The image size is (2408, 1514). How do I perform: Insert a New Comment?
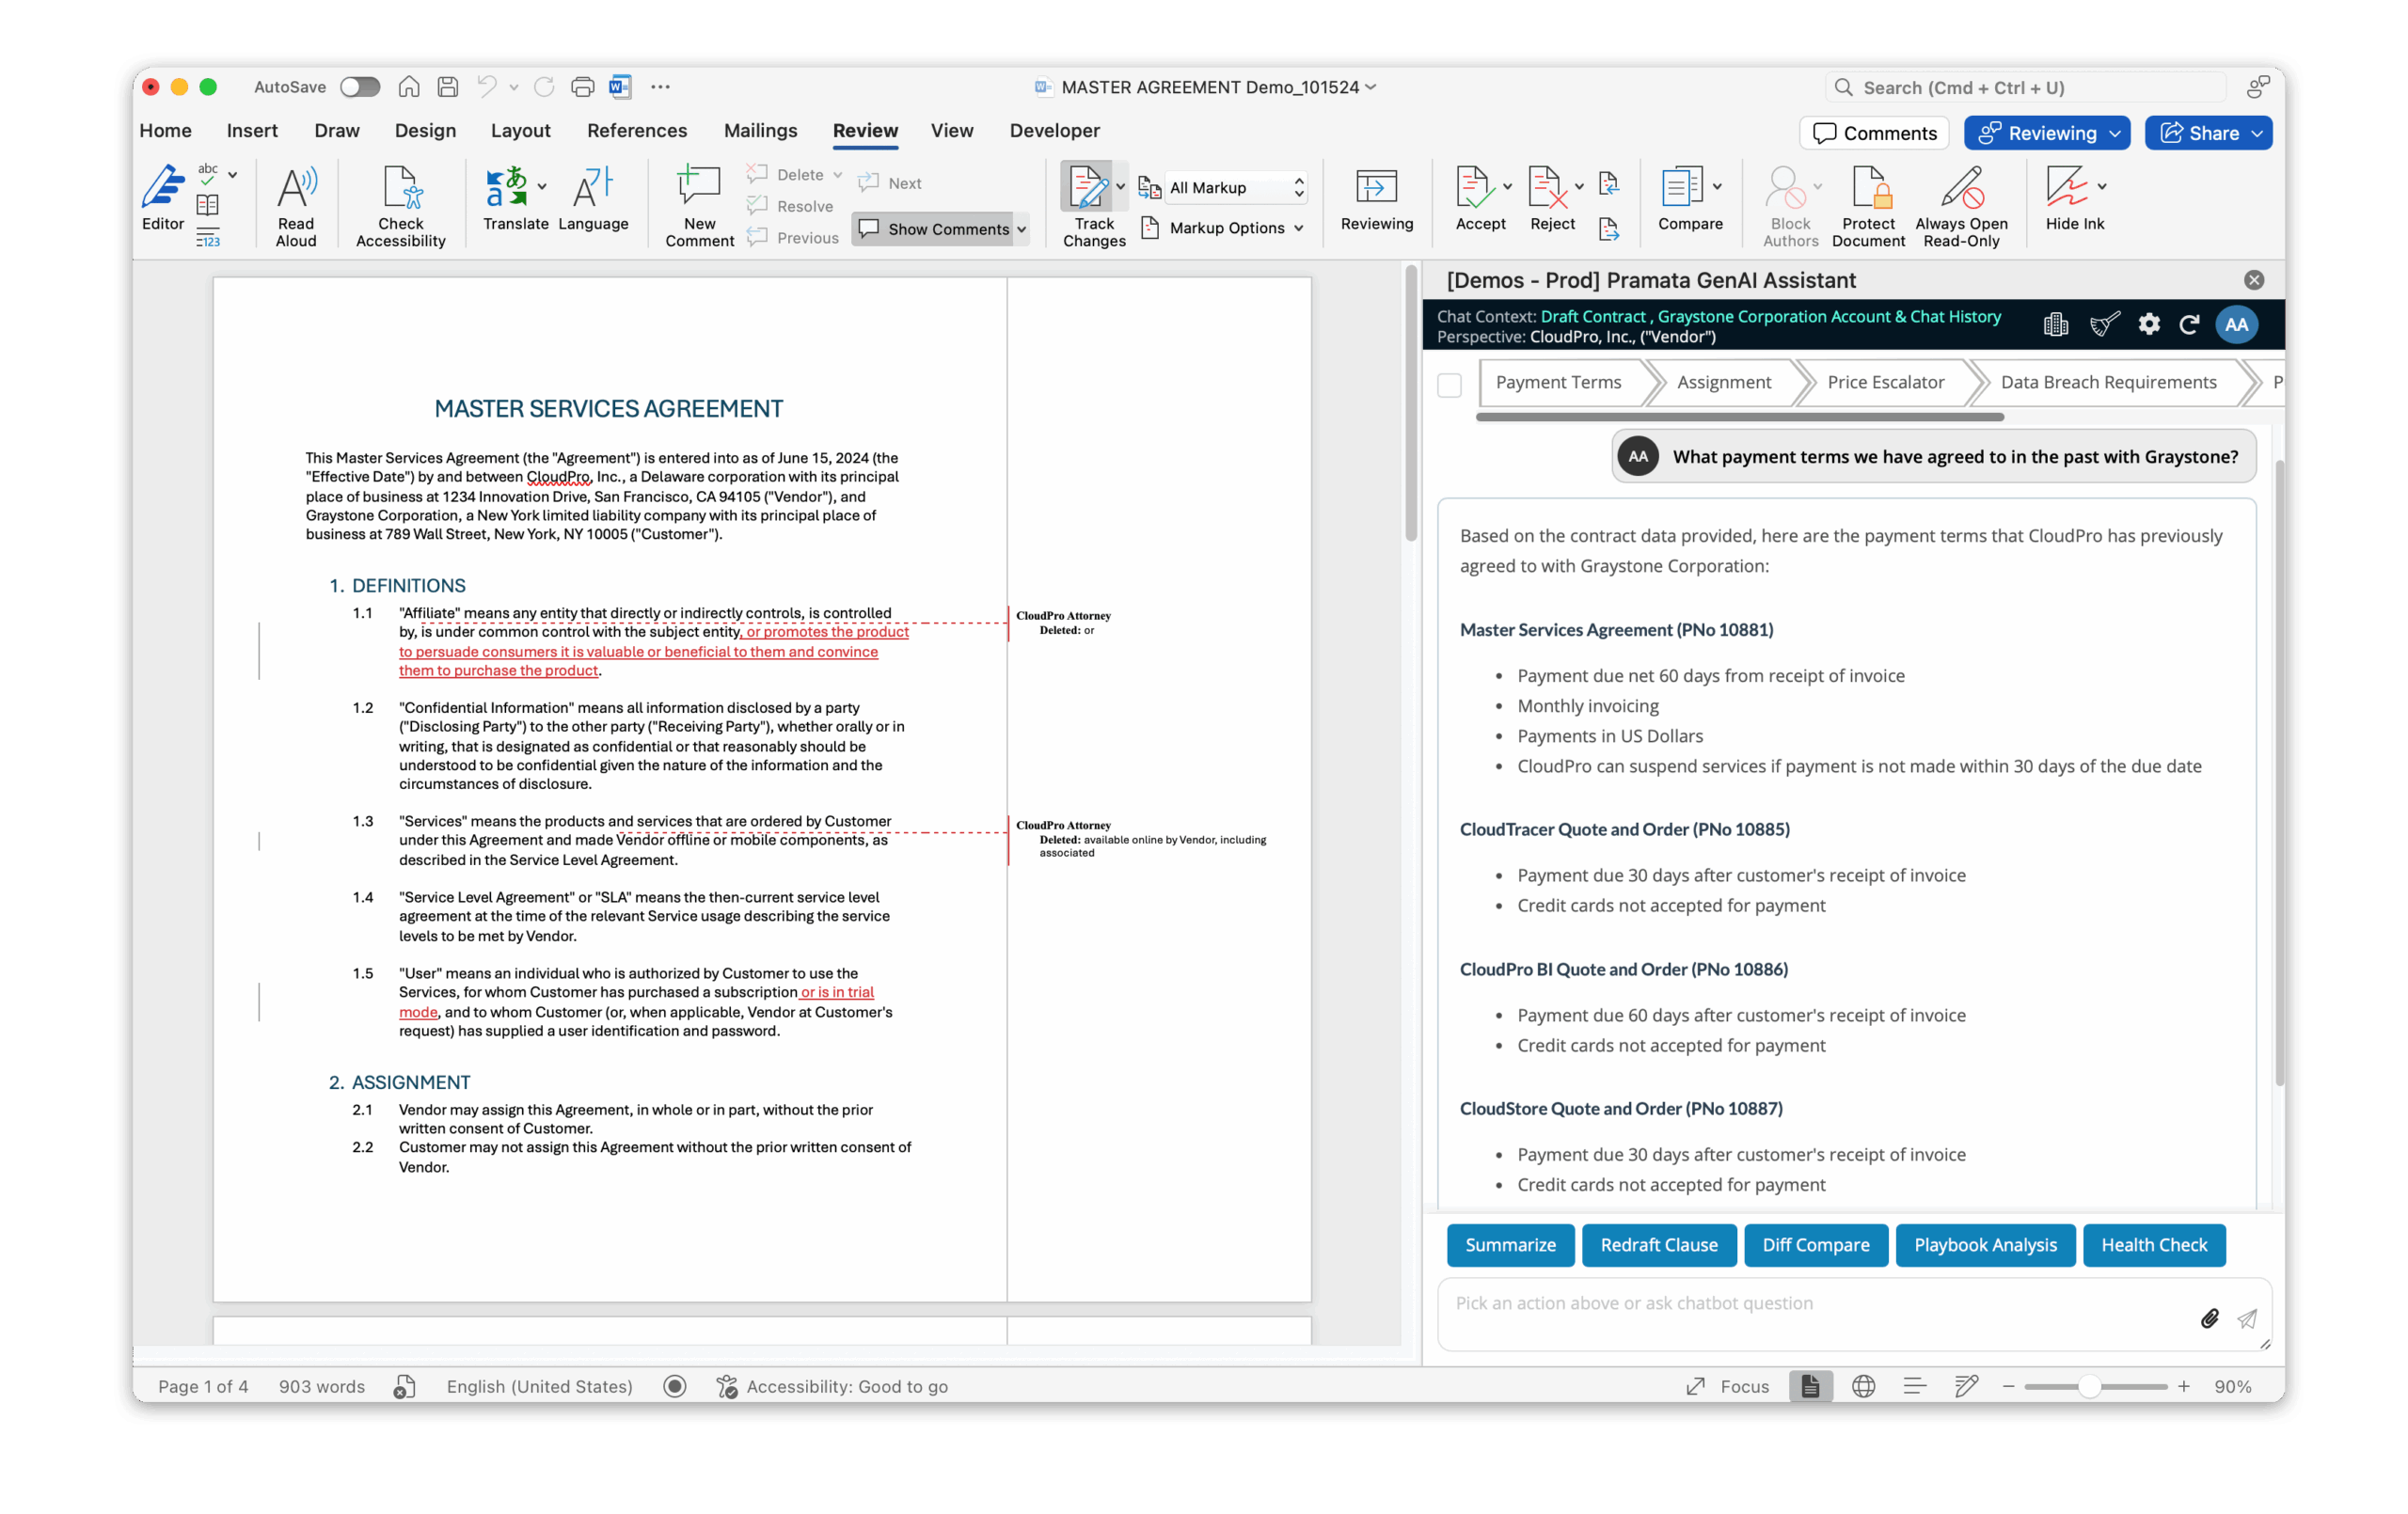point(699,205)
